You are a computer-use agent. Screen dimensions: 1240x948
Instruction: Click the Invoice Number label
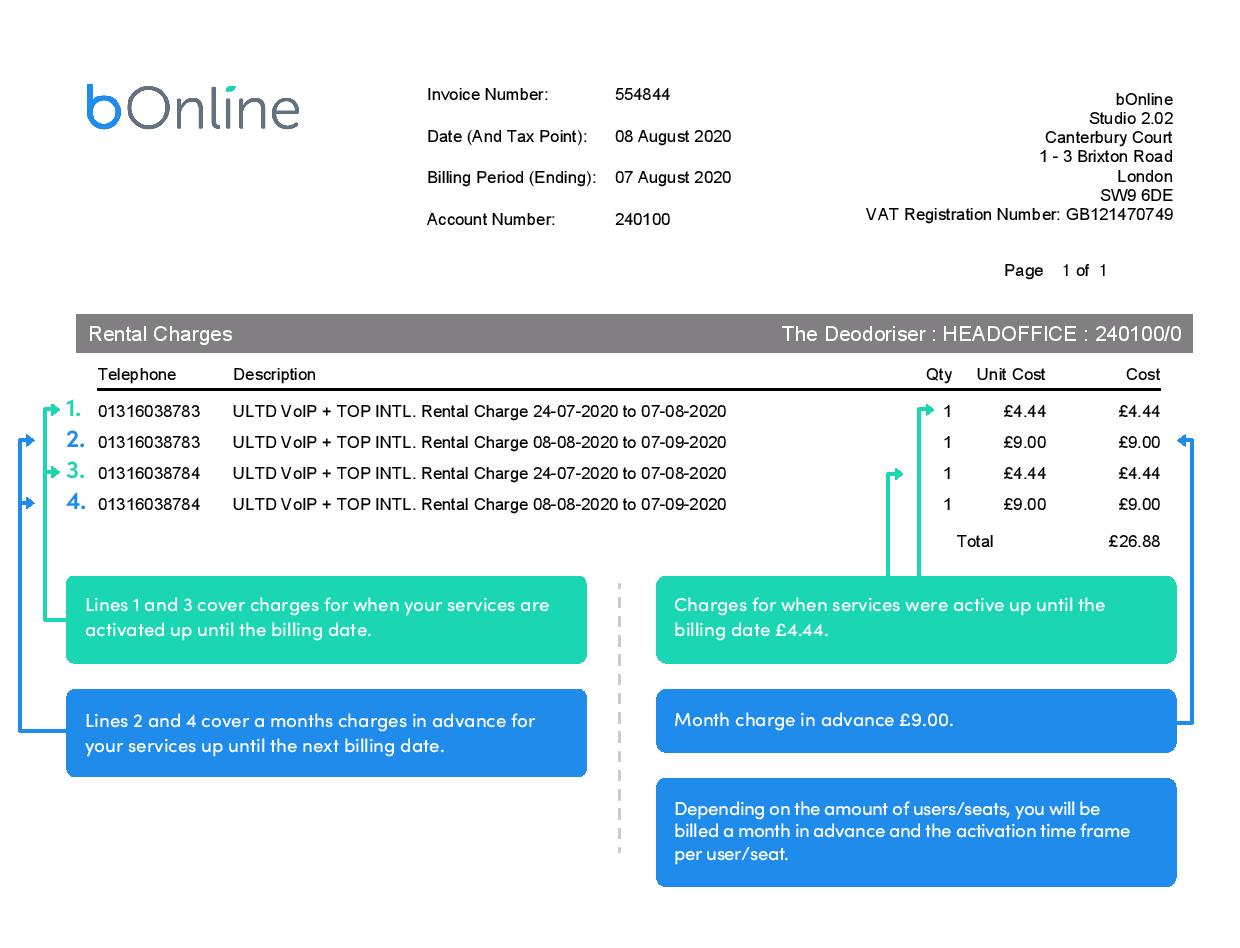488,95
